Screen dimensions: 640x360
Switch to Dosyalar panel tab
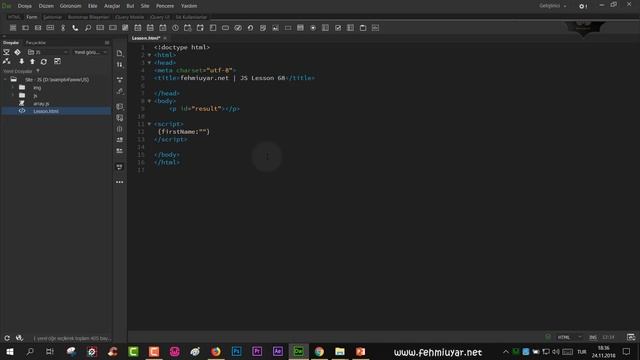click(x=11, y=42)
